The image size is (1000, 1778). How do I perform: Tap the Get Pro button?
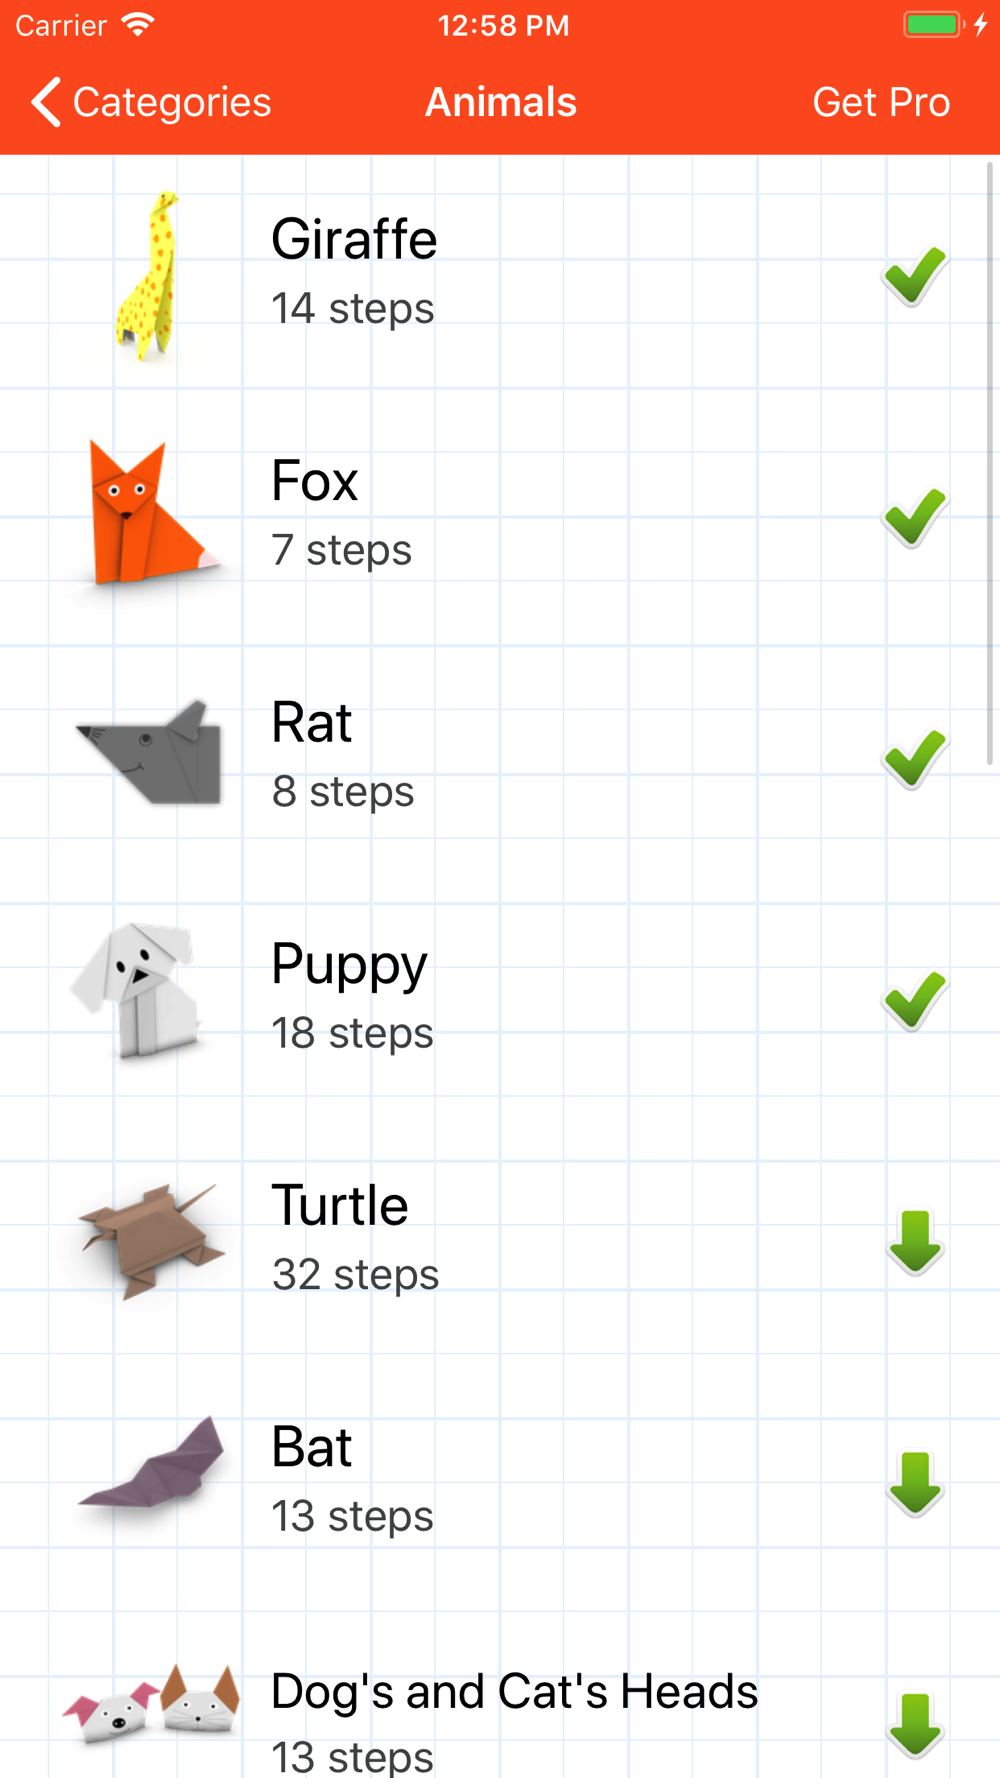click(881, 102)
